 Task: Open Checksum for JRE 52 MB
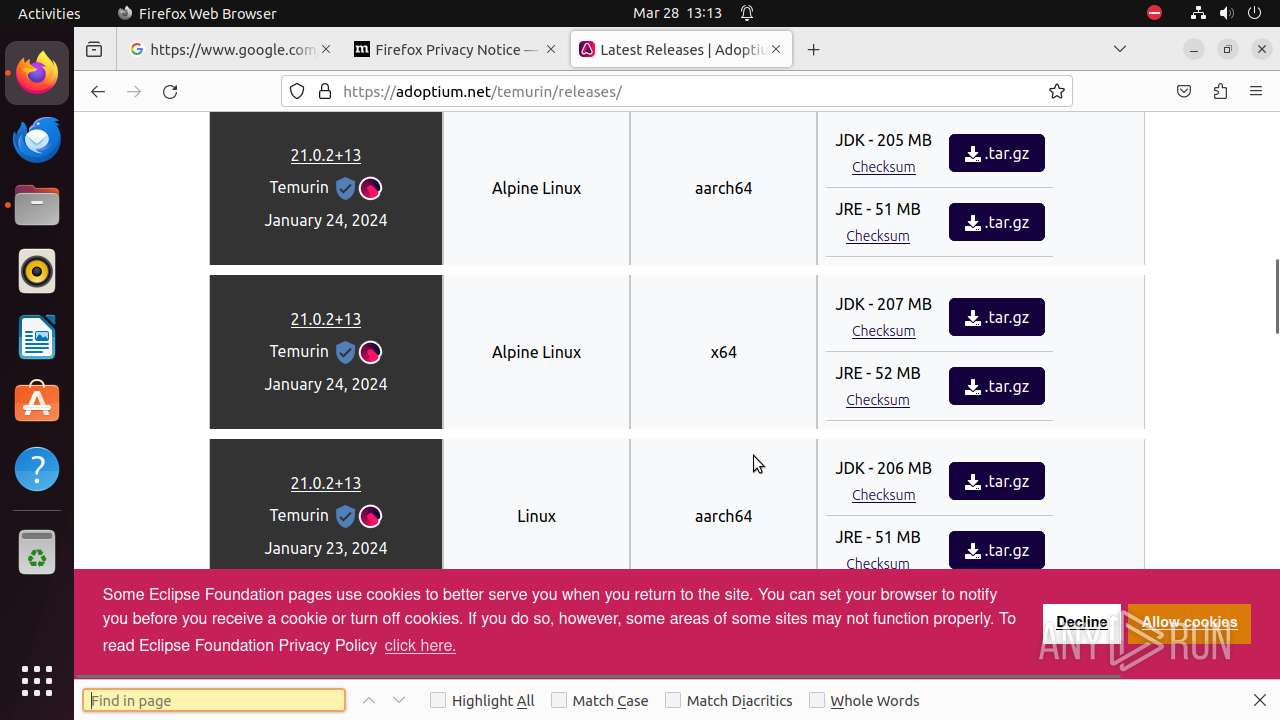coord(878,400)
